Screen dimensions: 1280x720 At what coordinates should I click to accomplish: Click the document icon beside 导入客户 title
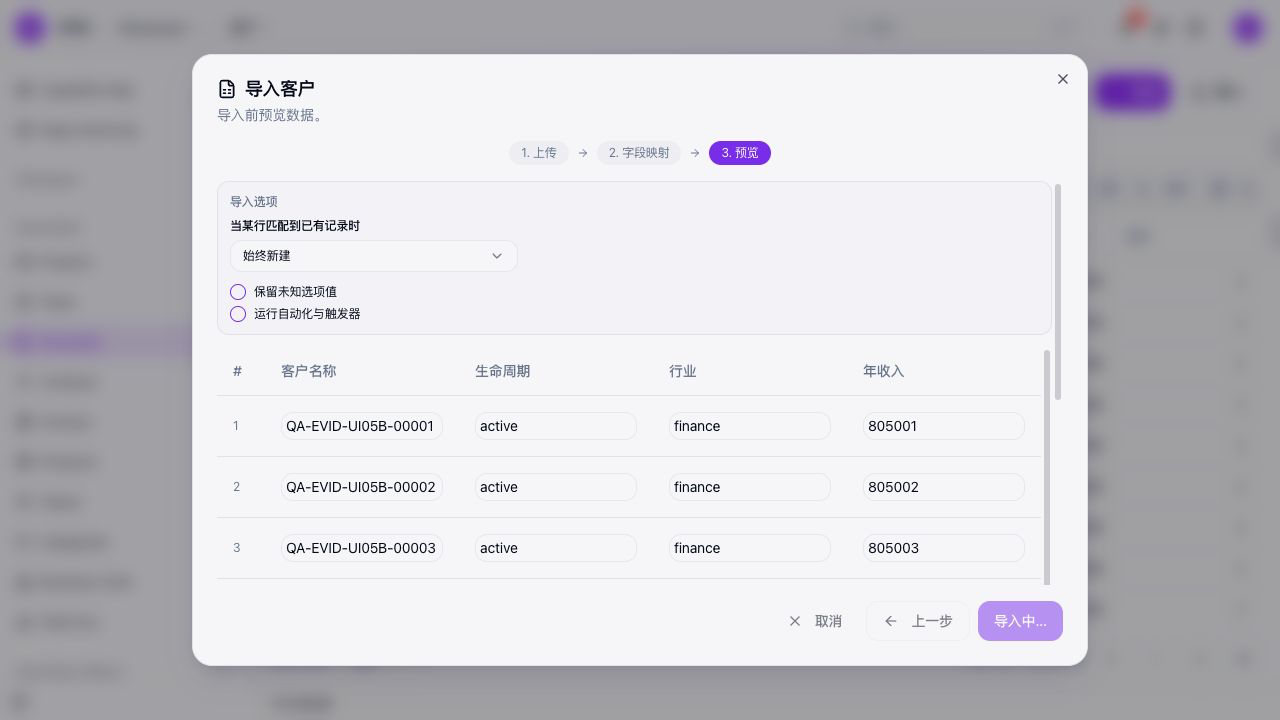(227, 89)
